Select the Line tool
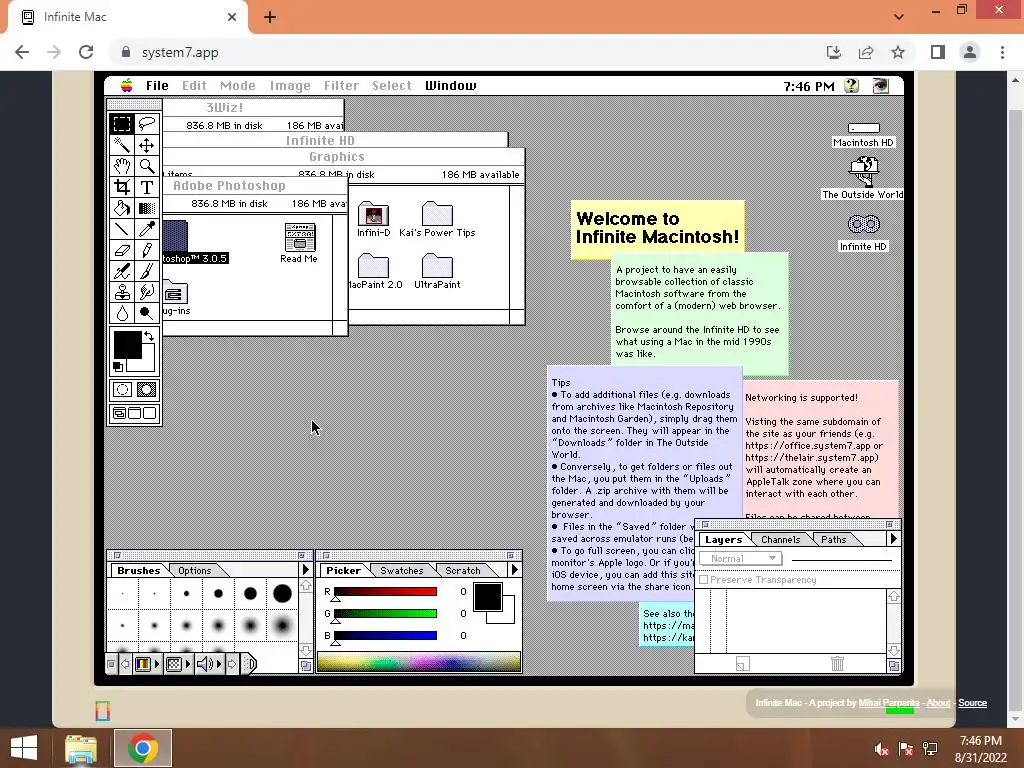1024x768 pixels. (x=121, y=229)
